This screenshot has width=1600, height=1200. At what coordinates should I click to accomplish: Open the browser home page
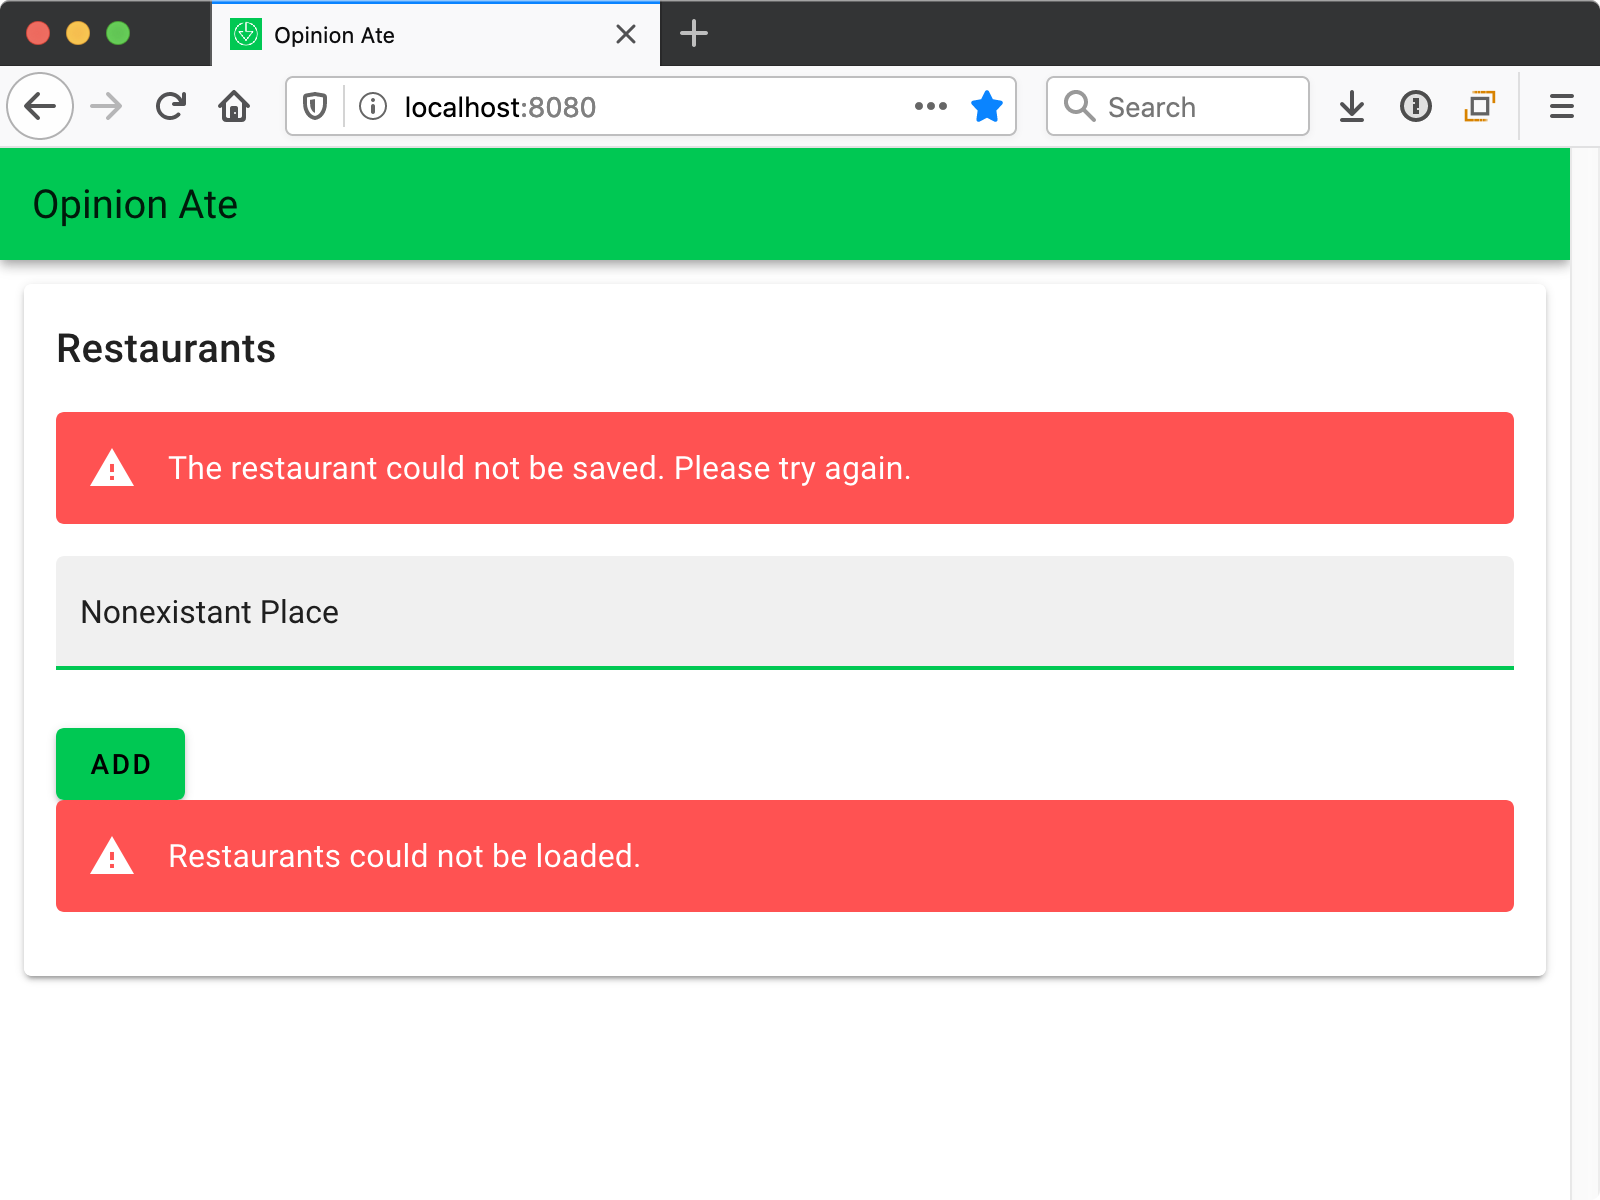tap(234, 106)
